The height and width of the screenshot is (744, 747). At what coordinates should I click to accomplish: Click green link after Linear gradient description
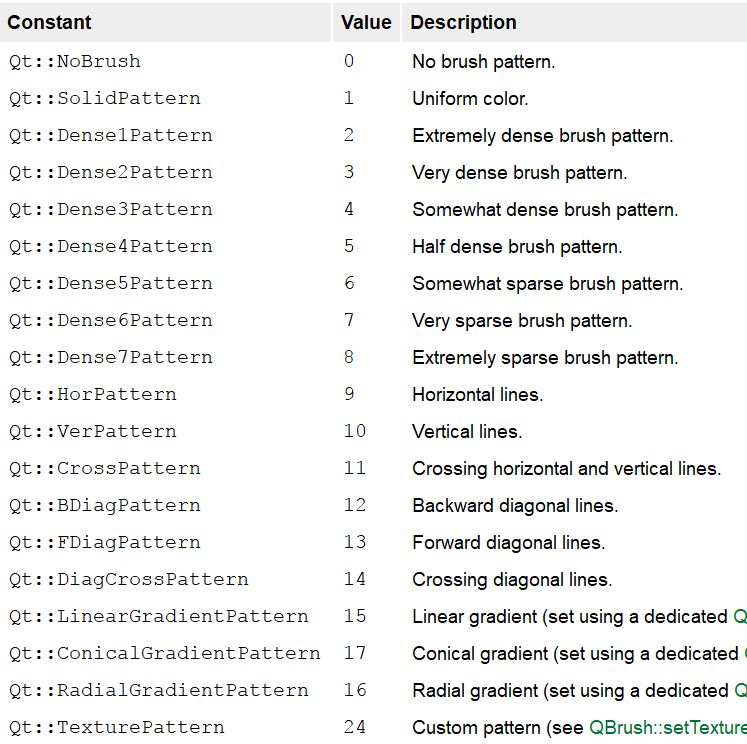tap(740, 616)
